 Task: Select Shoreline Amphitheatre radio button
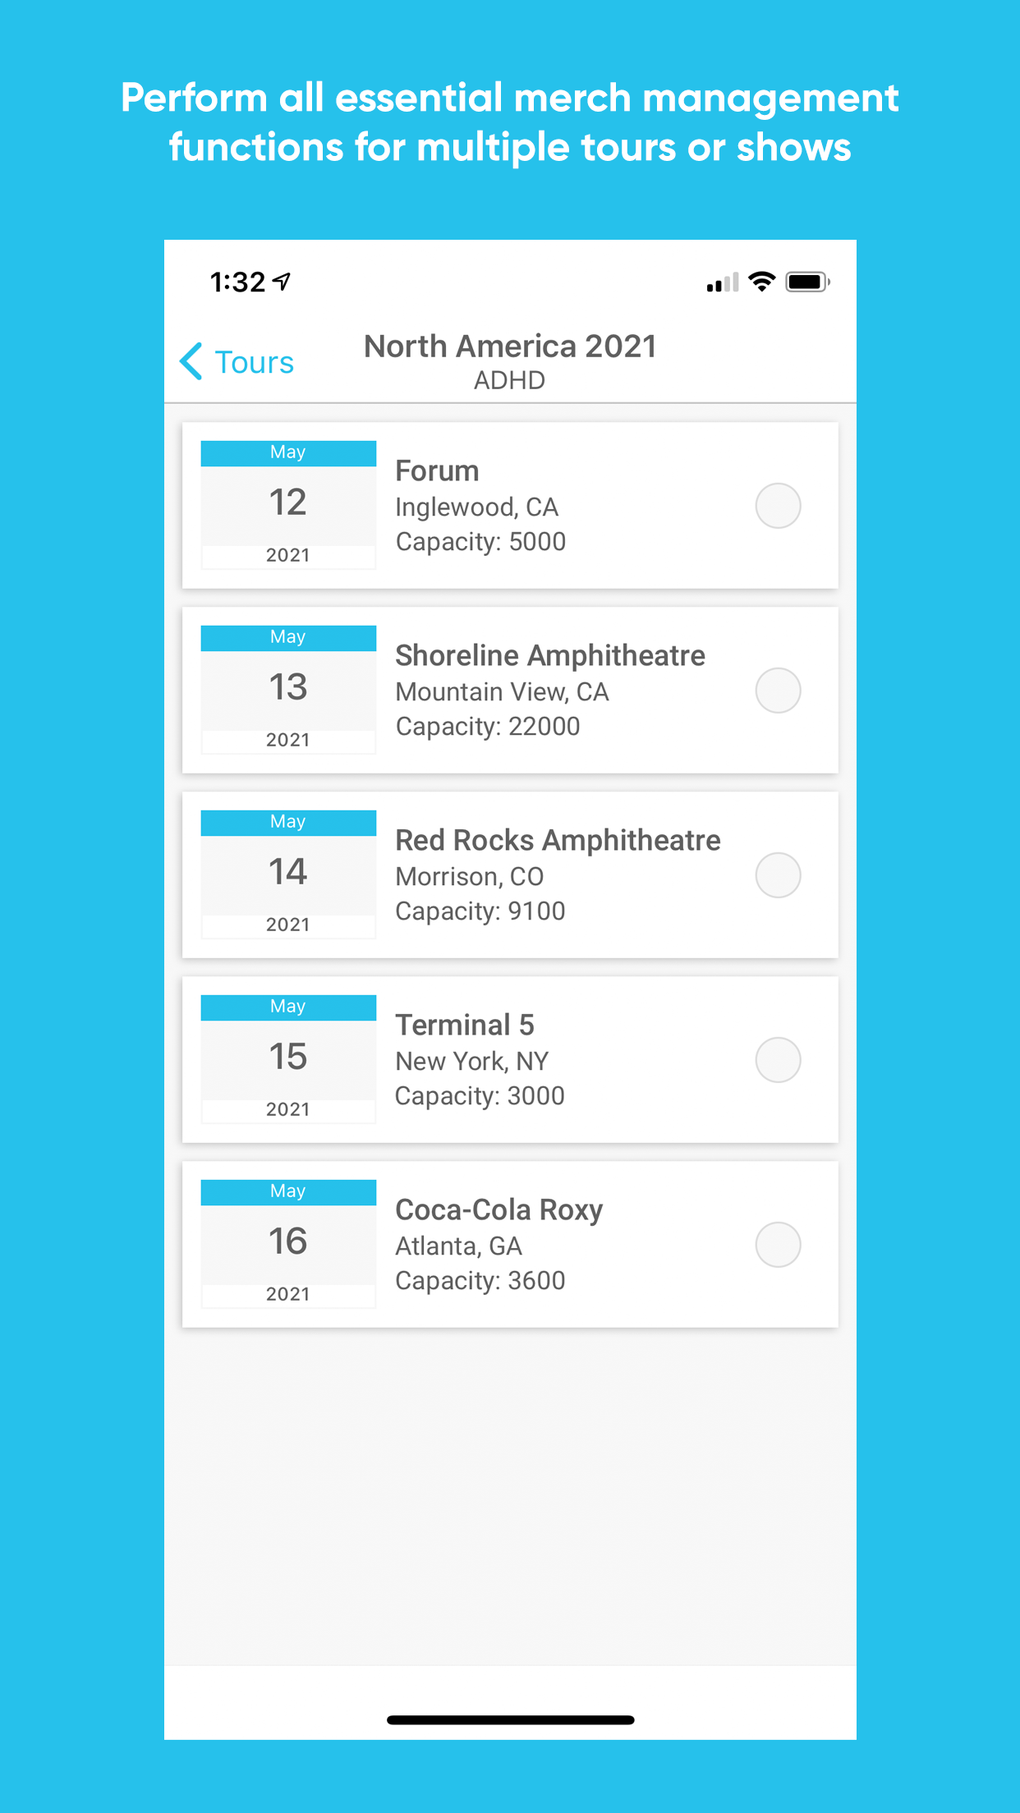click(778, 691)
